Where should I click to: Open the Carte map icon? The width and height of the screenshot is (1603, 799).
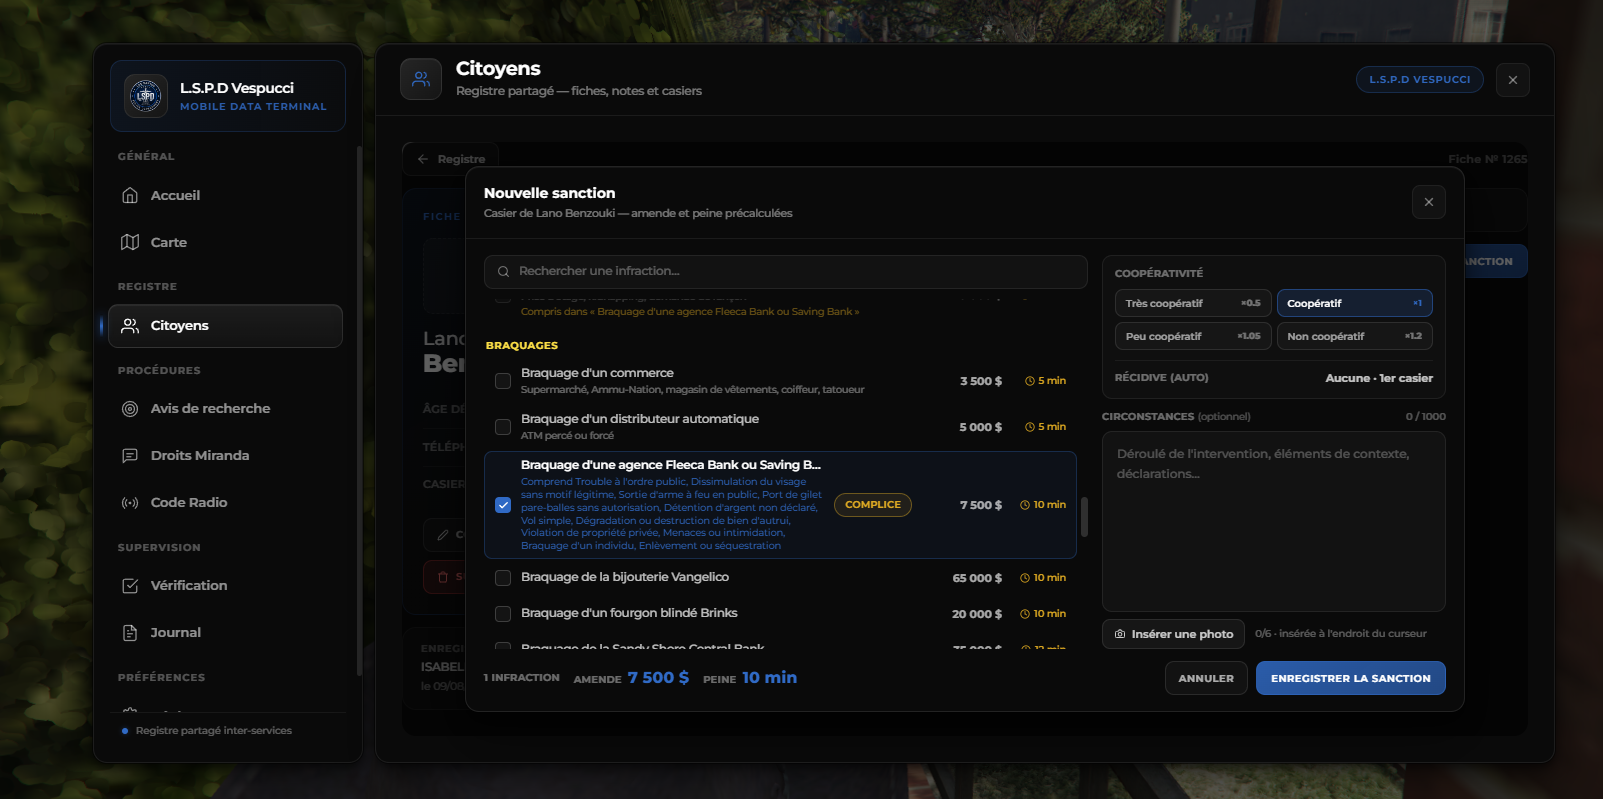[x=130, y=242]
